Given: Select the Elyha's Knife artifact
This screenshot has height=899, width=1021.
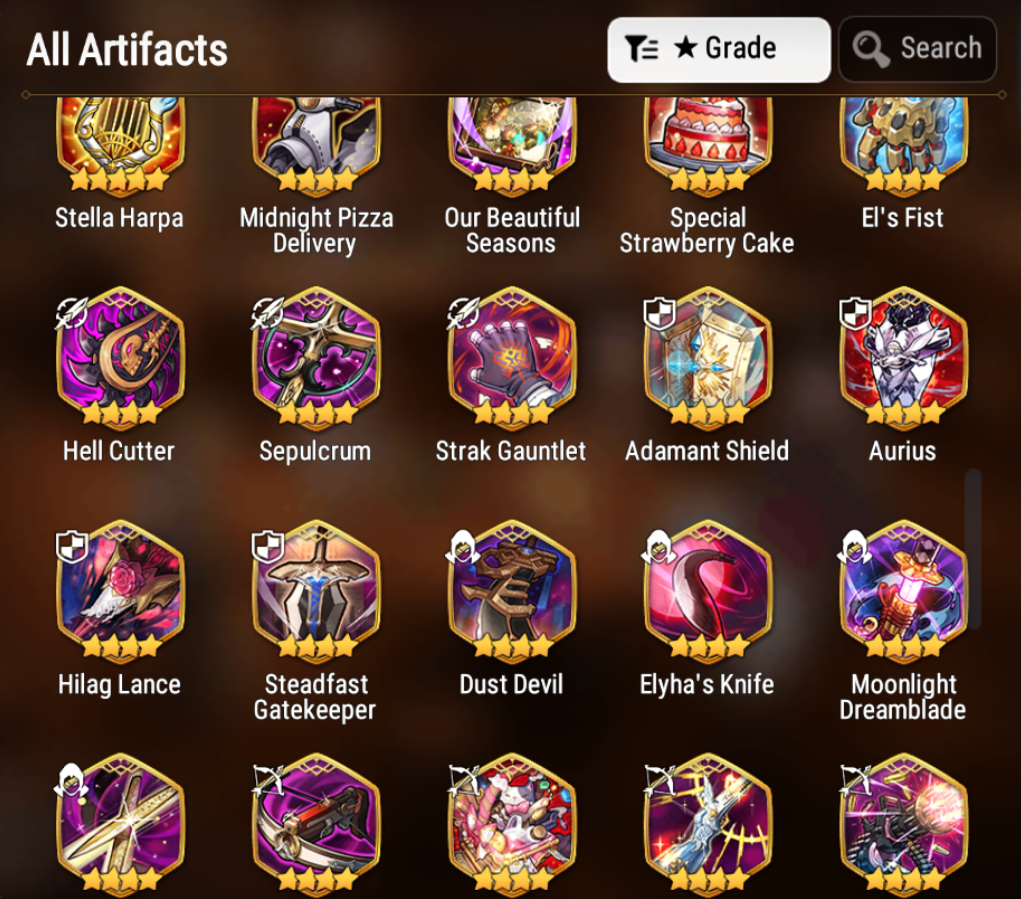Looking at the screenshot, I should 708,591.
